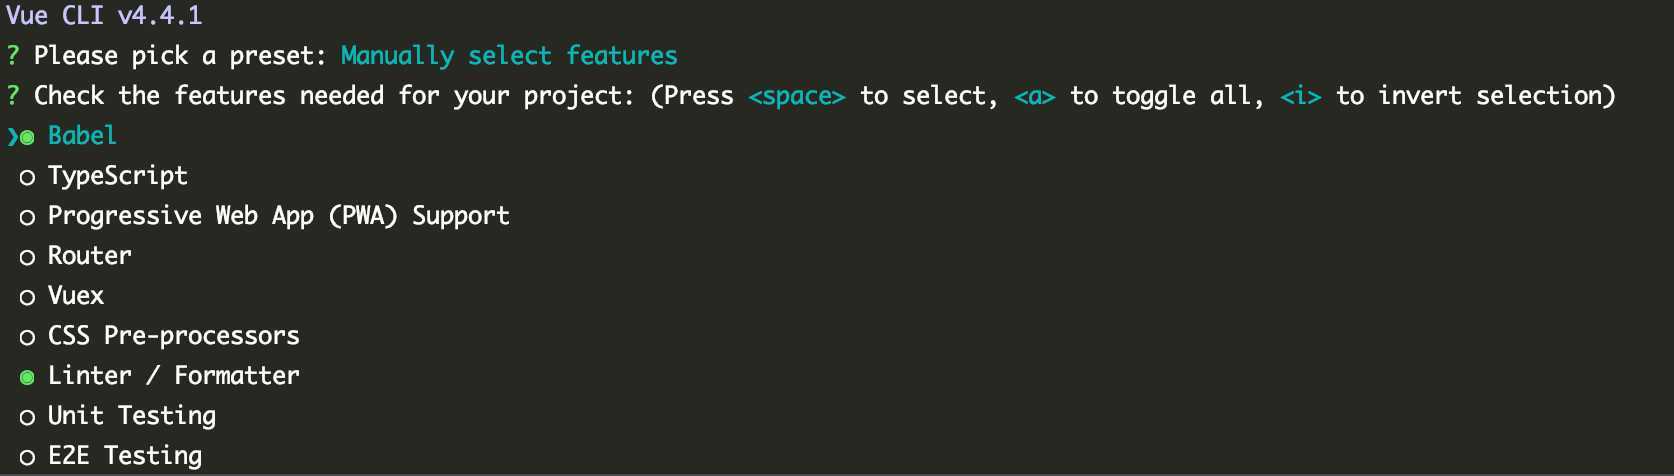The width and height of the screenshot is (1674, 476).
Task: Select the Router option circle
Action: click(27, 258)
